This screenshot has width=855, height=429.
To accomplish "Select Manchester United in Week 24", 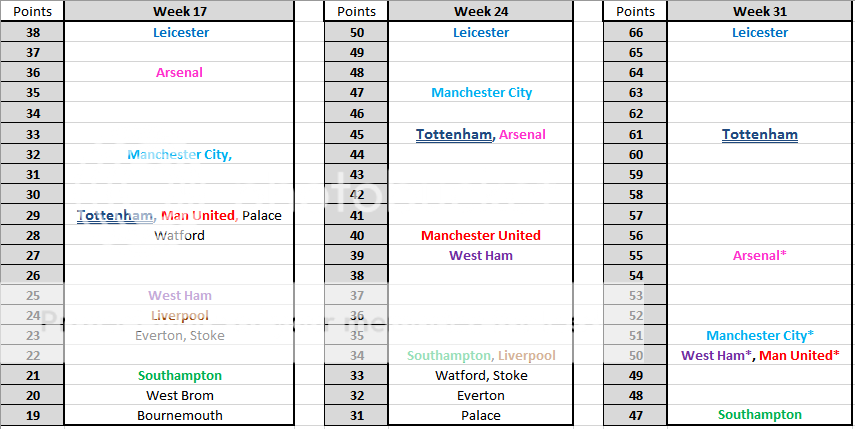I will click(x=480, y=235).
